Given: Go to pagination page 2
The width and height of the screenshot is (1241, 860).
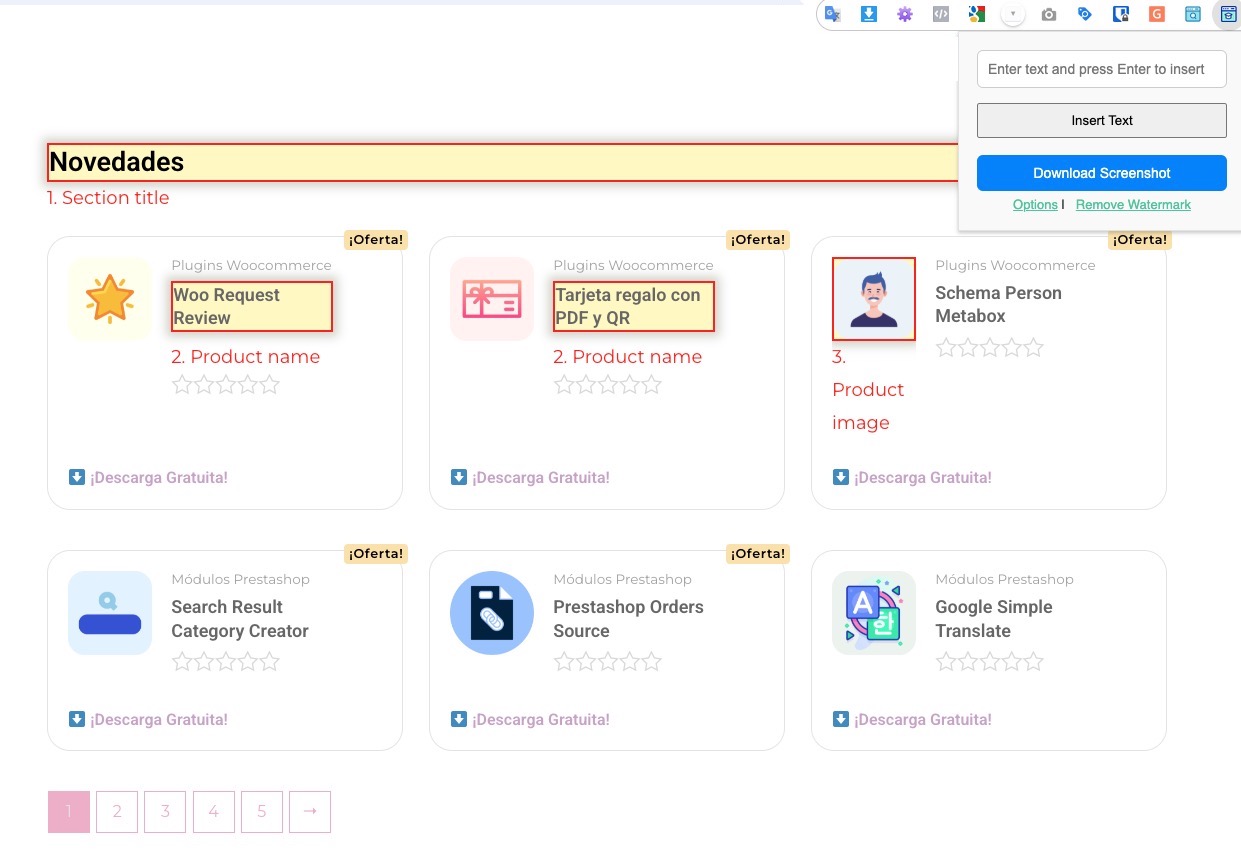Looking at the screenshot, I should (117, 812).
